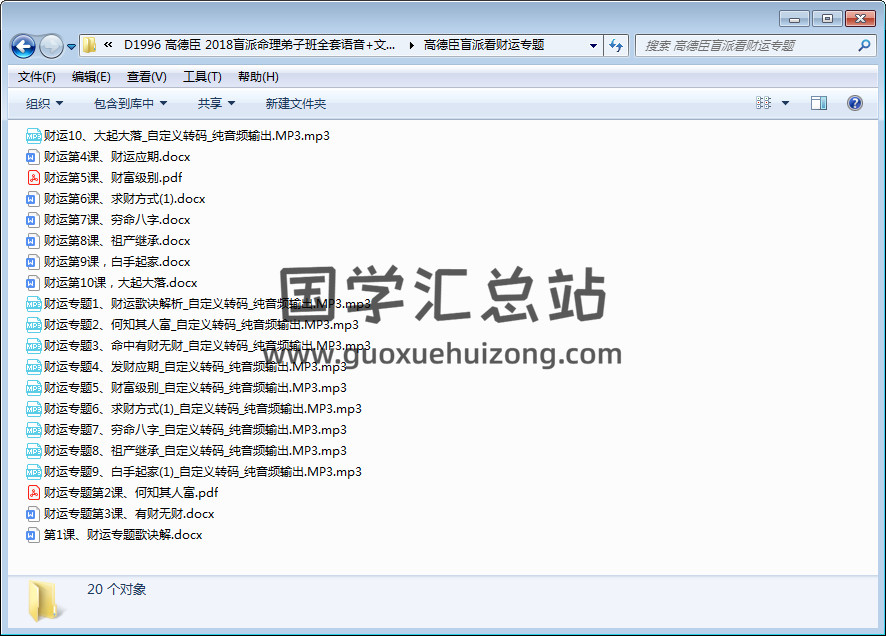Expand the address bar history dropdown
This screenshot has height=636, width=886.
click(x=593, y=46)
